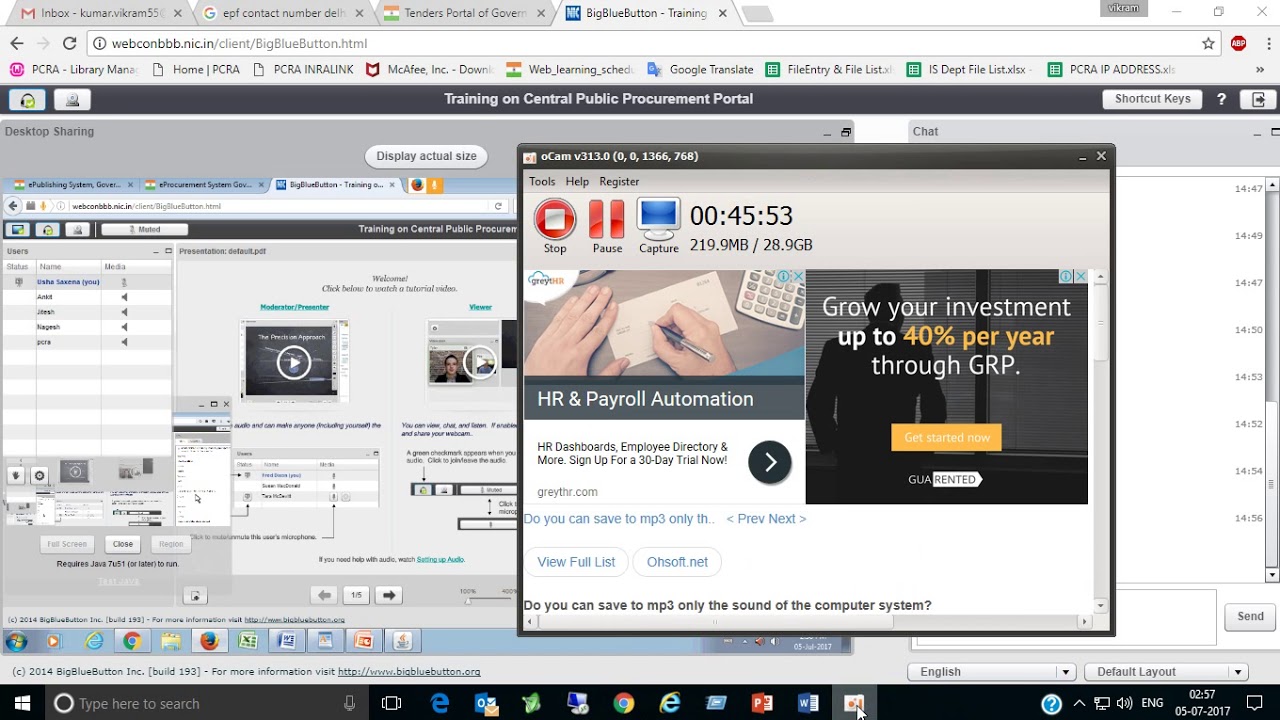Click the View Full List button
This screenshot has height=720, width=1280.
point(576,562)
